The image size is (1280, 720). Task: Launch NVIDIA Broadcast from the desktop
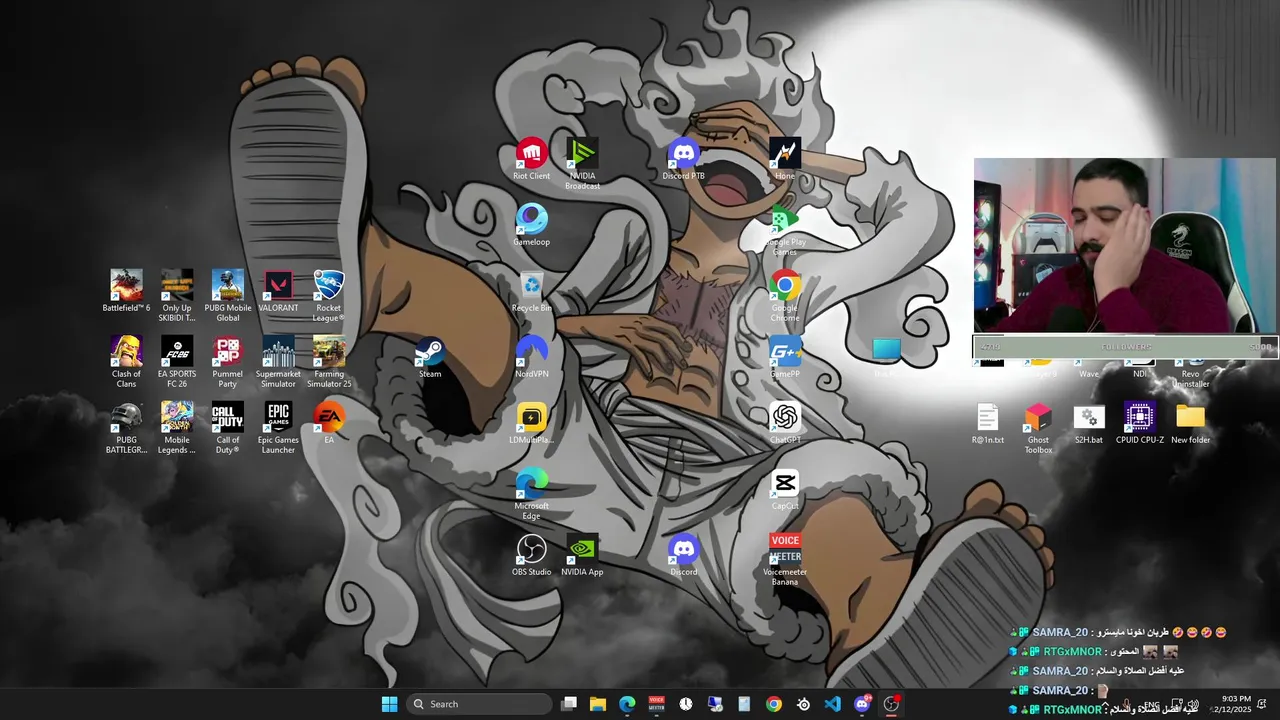(x=582, y=164)
